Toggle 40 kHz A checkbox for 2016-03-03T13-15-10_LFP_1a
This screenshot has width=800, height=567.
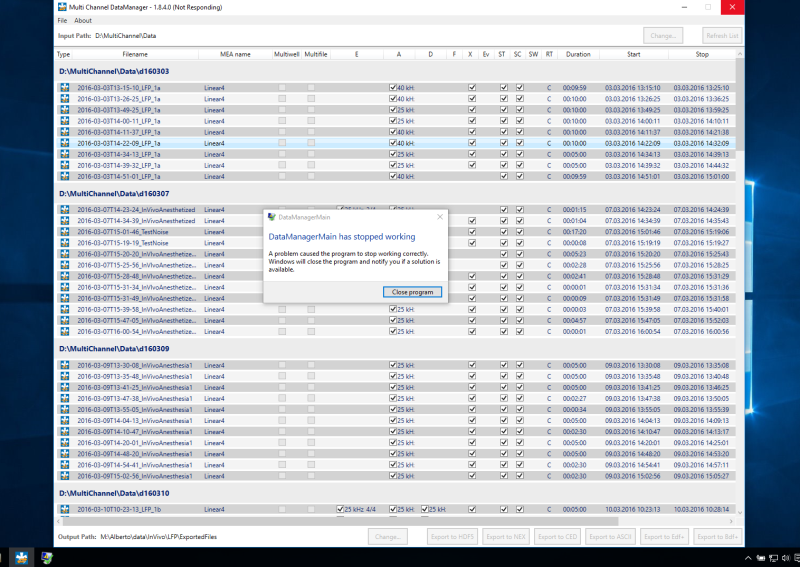[393, 87]
